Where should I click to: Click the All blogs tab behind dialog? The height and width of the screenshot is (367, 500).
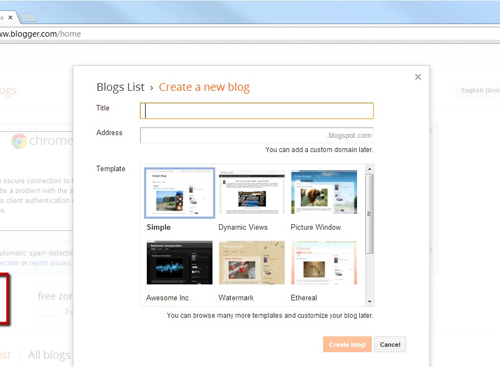click(49, 355)
